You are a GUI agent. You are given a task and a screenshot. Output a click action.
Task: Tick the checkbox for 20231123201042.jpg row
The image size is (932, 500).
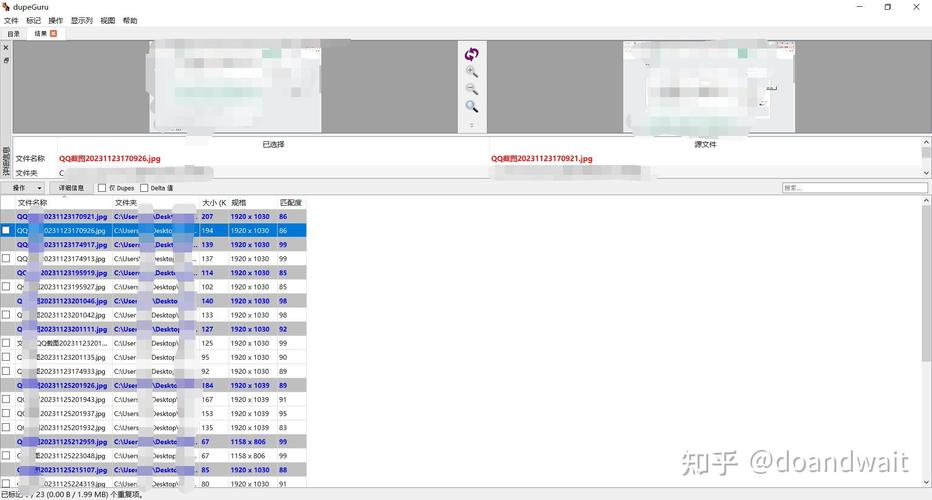[x=6, y=315]
